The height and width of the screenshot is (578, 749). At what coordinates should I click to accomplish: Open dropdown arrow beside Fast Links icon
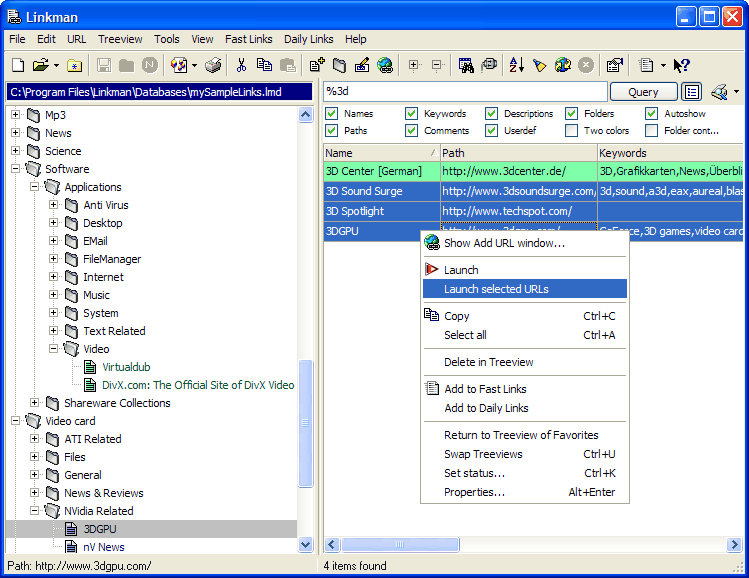coord(663,65)
